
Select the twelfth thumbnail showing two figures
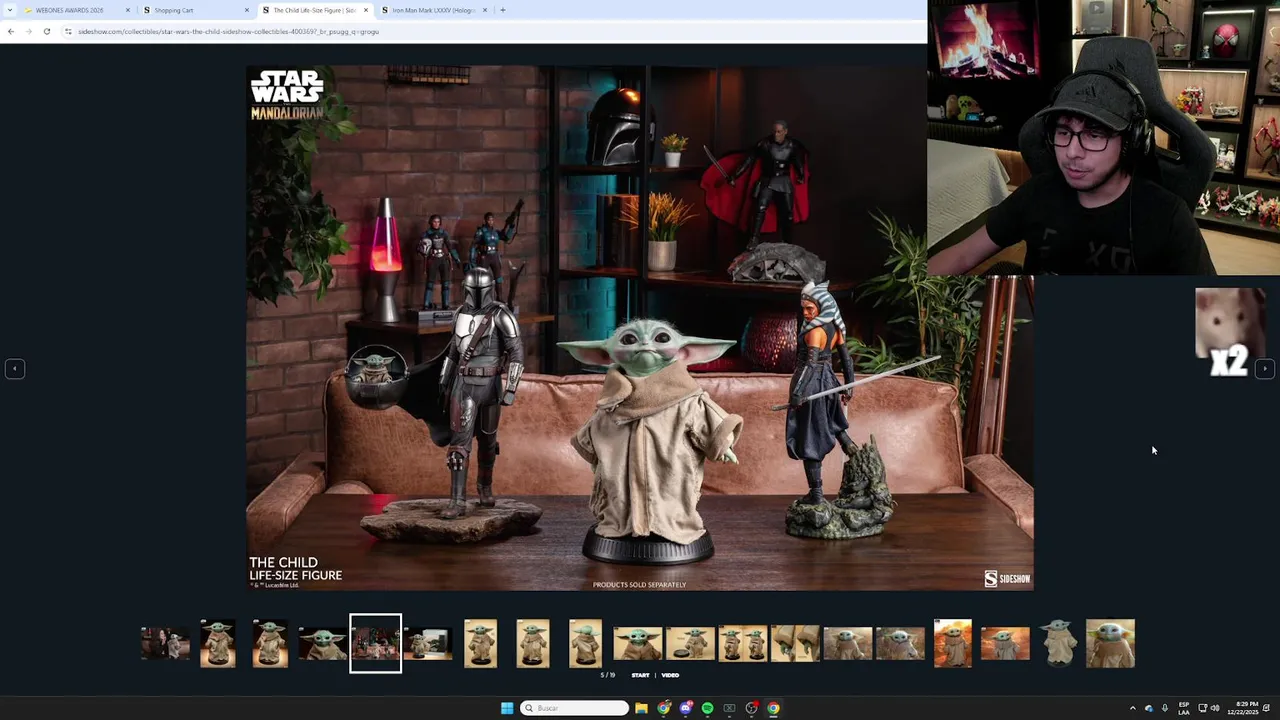[743, 643]
